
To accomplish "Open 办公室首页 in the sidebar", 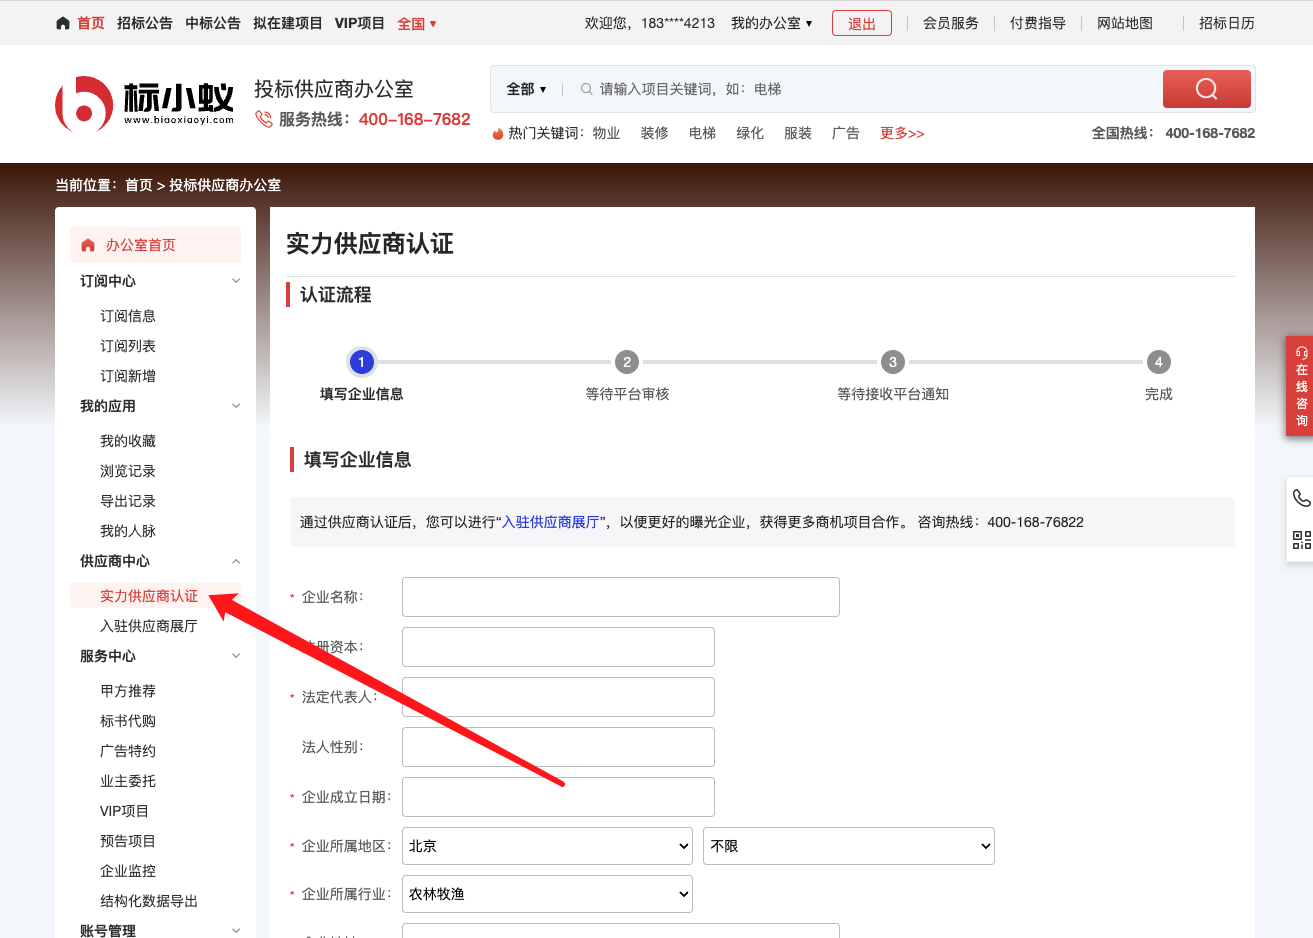I will (x=140, y=245).
